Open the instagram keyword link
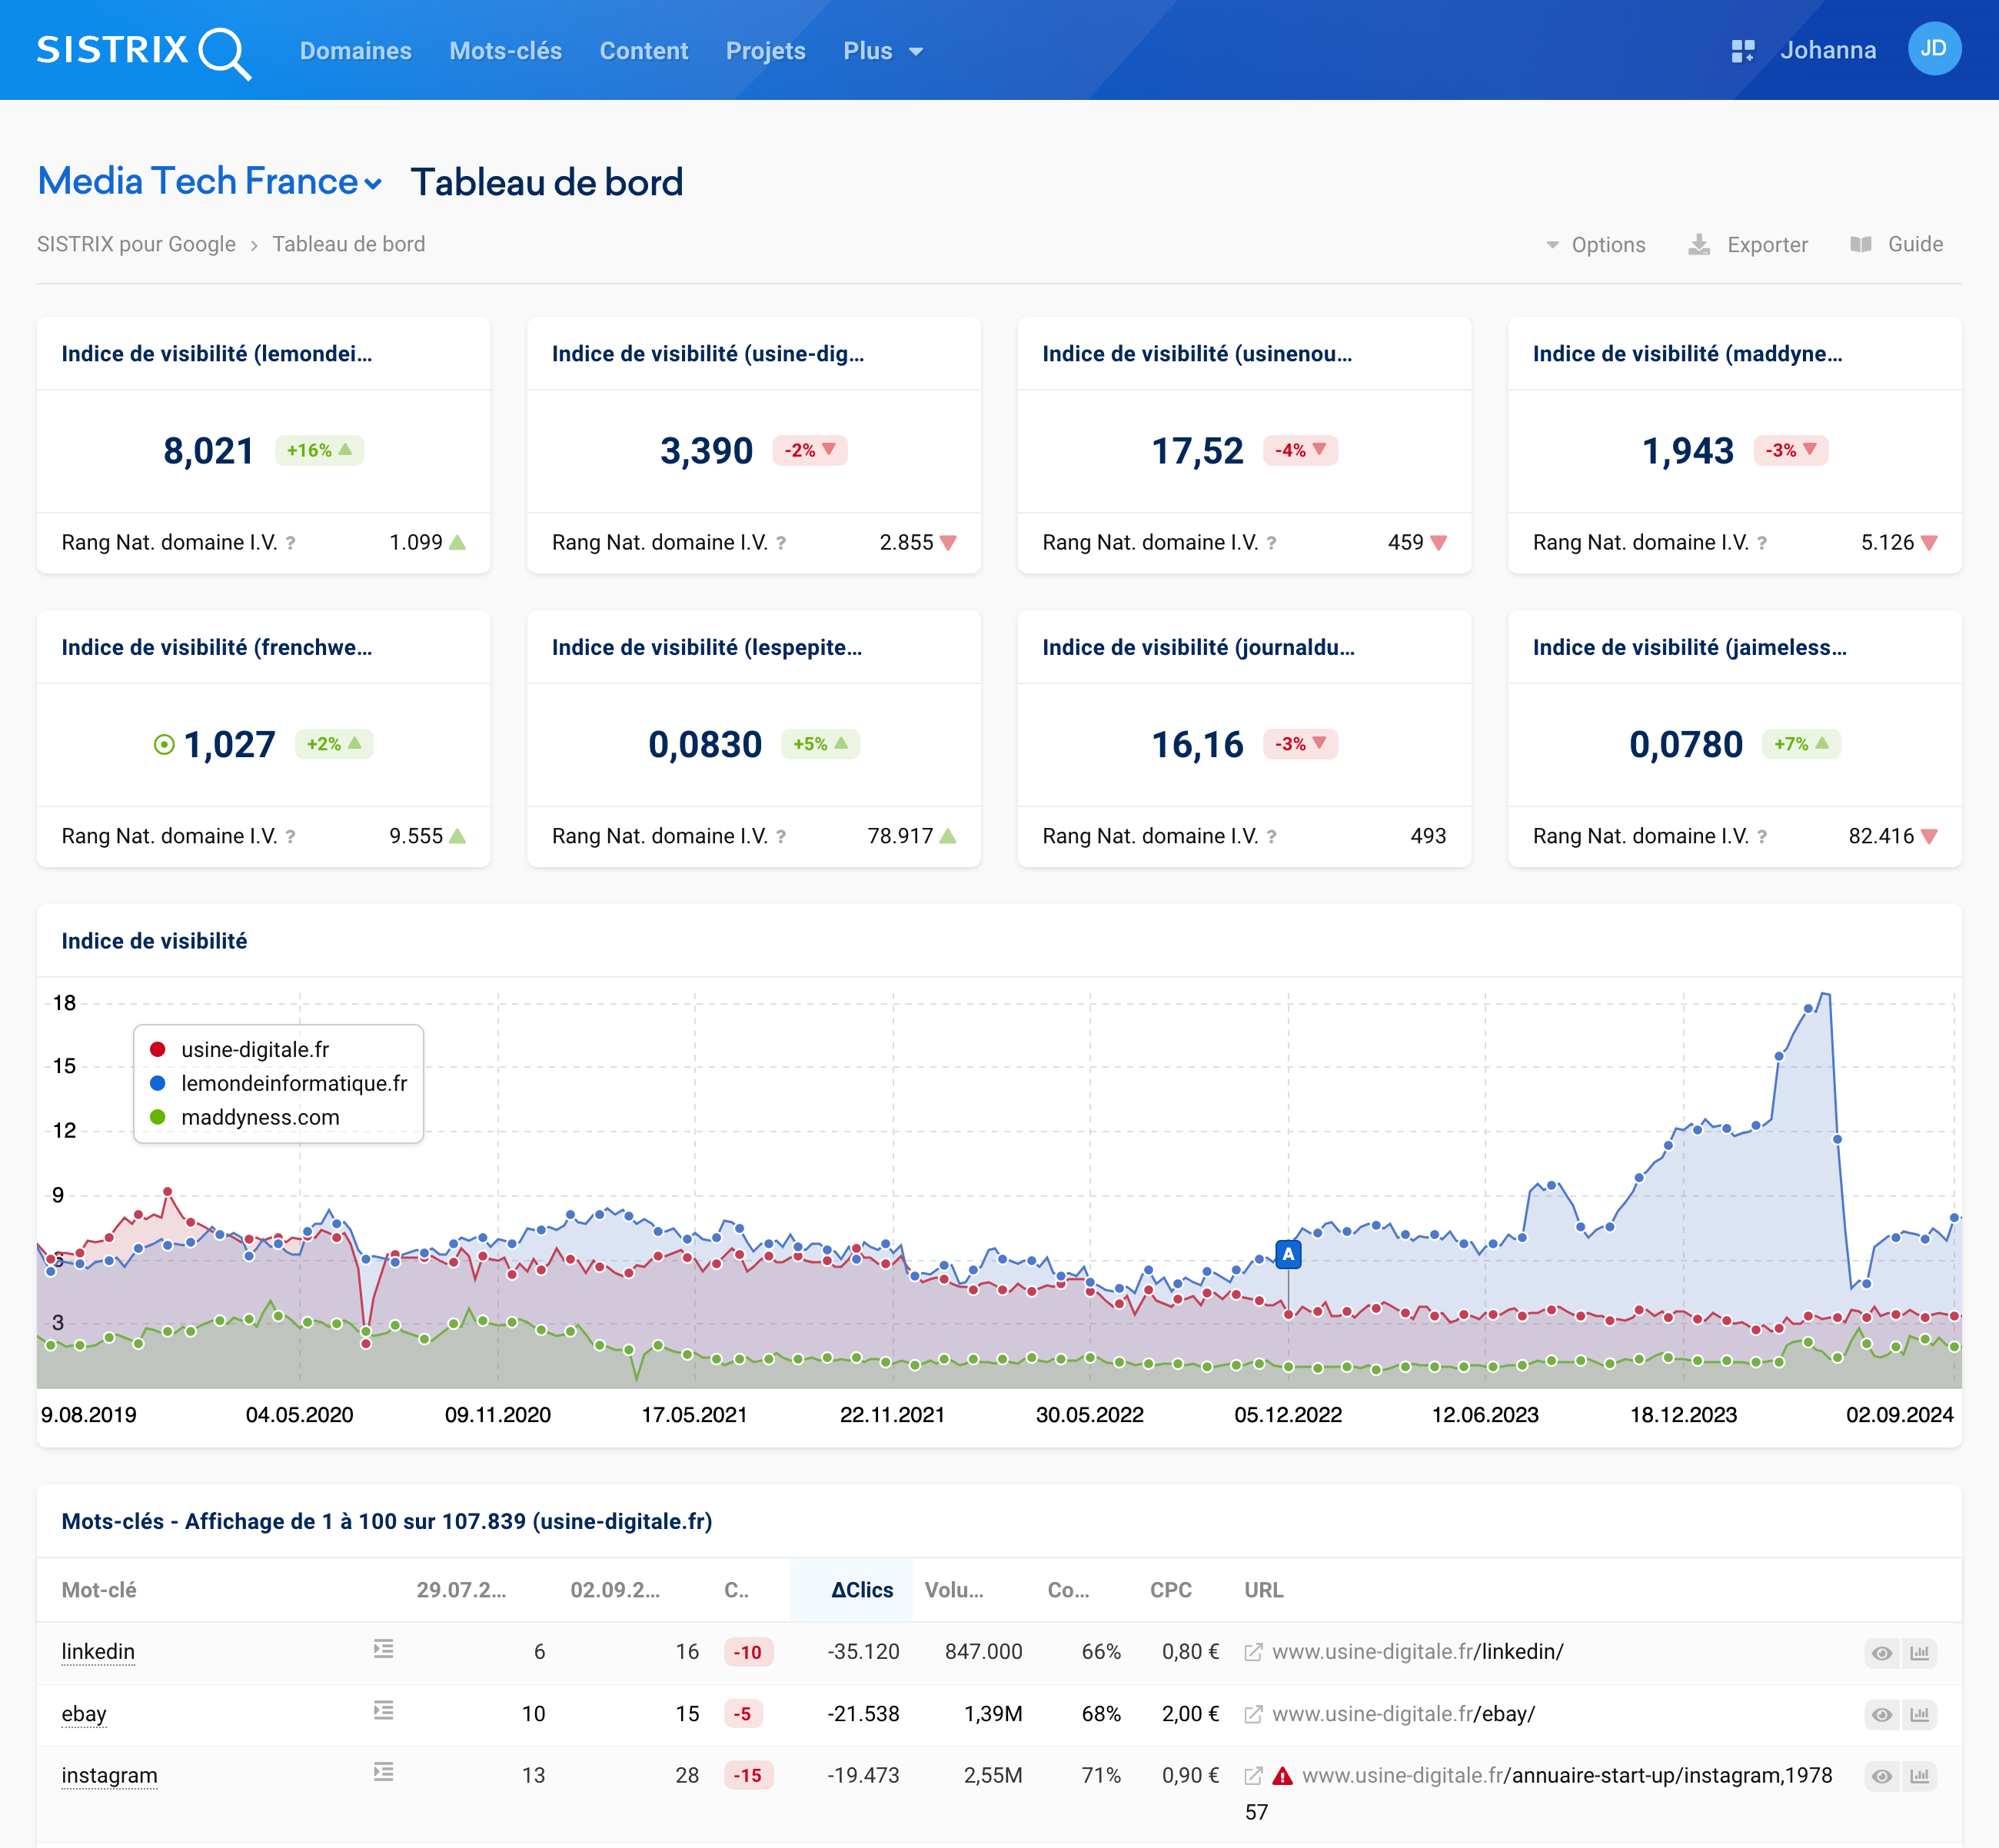This screenshot has height=1848, width=1999. (x=109, y=1776)
